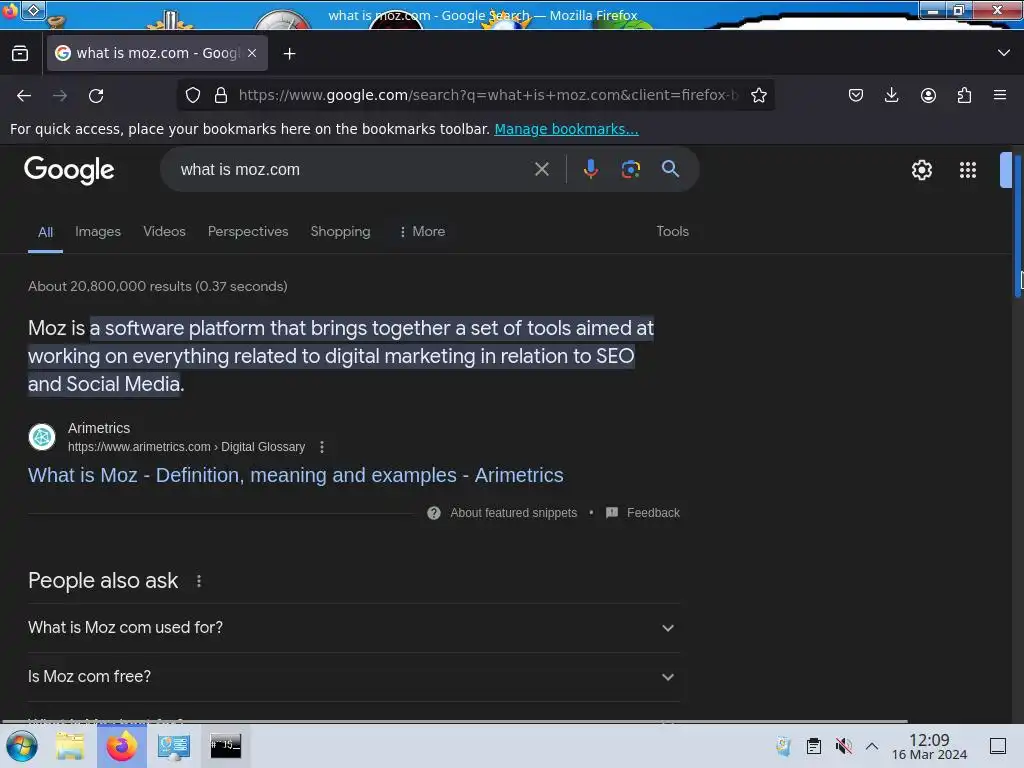This screenshot has height=768, width=1024.
Task: Show hidden tray icons arrow
Action: [872, 746]
